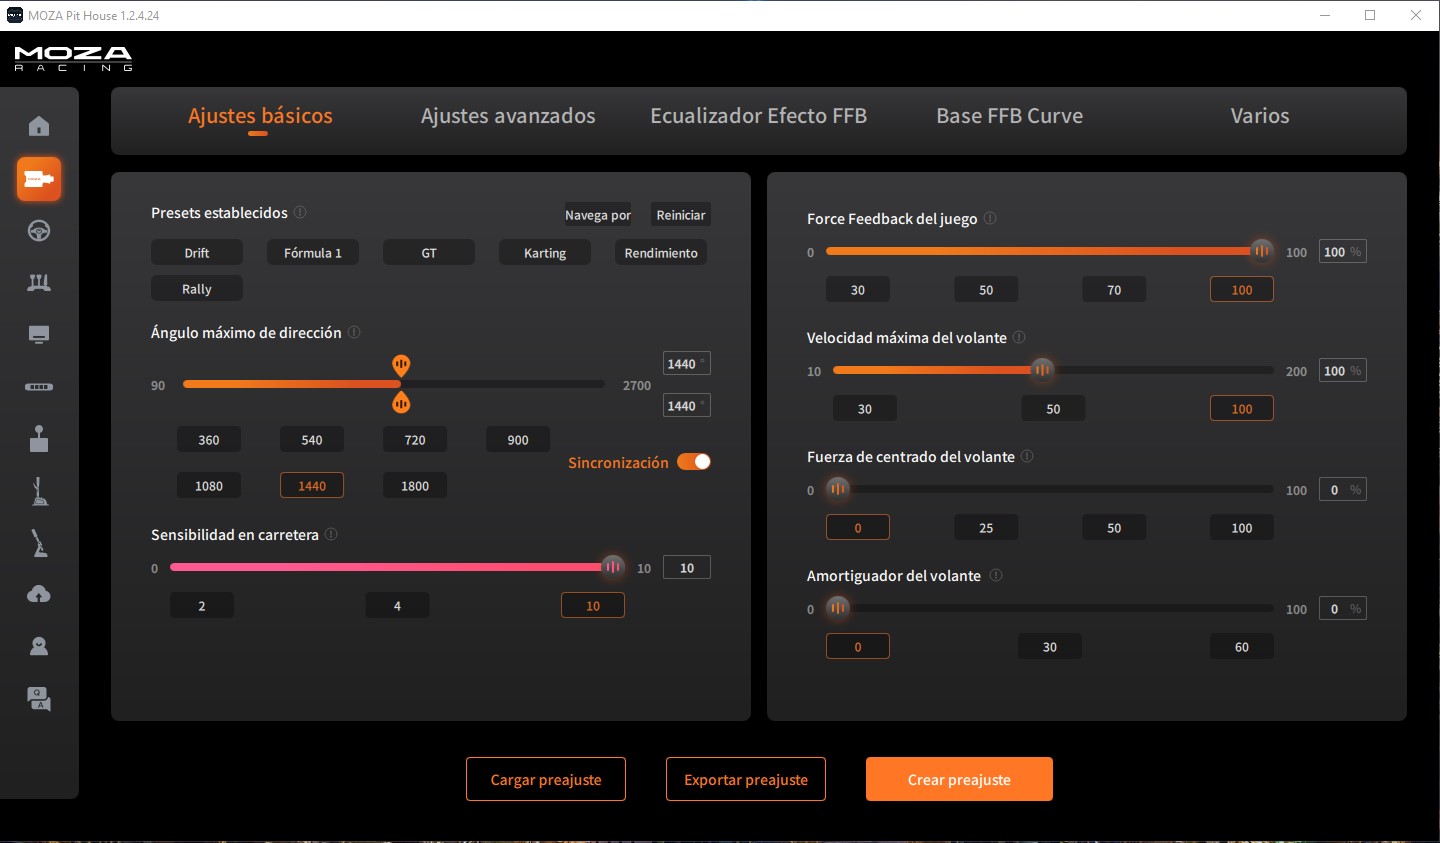Set steering angle to 540
This screenshot has width=1440, height=843.
pyautogui.click(x=312, y=440)
